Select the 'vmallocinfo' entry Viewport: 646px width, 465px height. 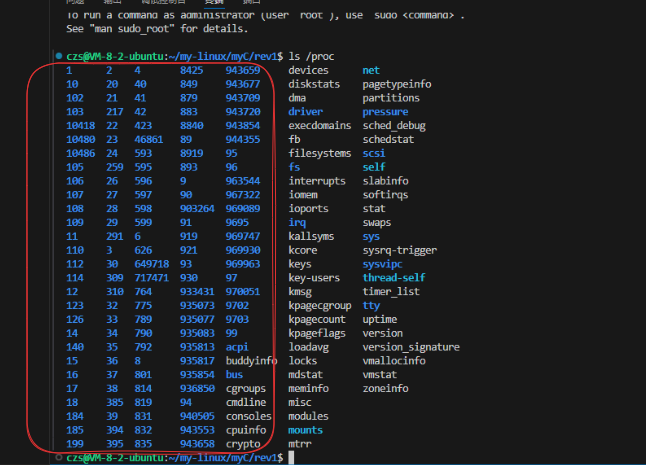pos(394,361)
